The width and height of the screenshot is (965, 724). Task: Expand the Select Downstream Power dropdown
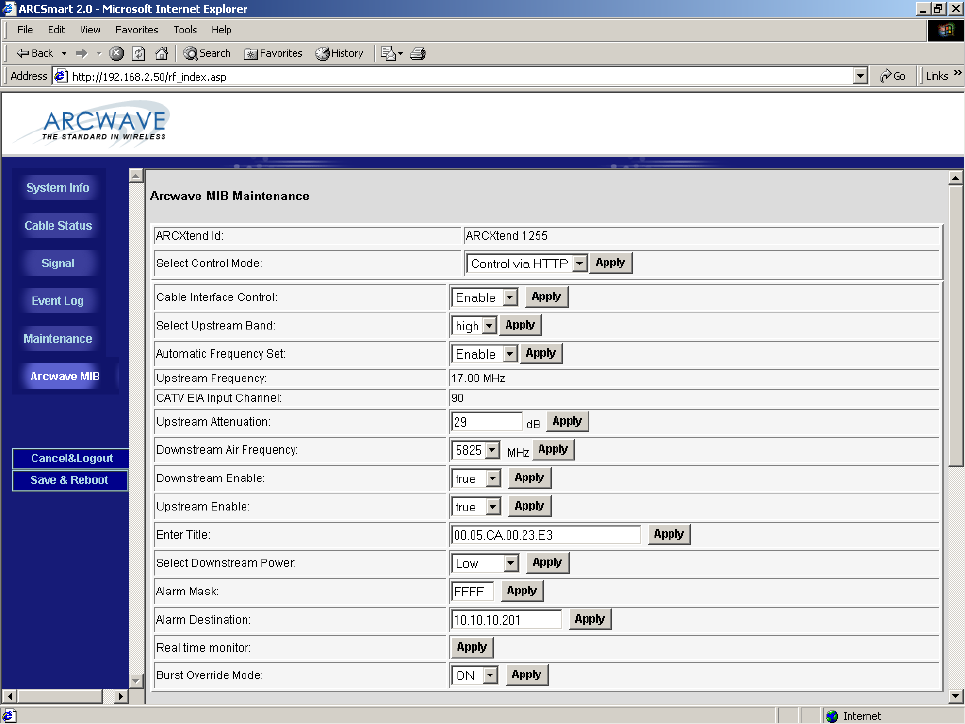[511, 563]
